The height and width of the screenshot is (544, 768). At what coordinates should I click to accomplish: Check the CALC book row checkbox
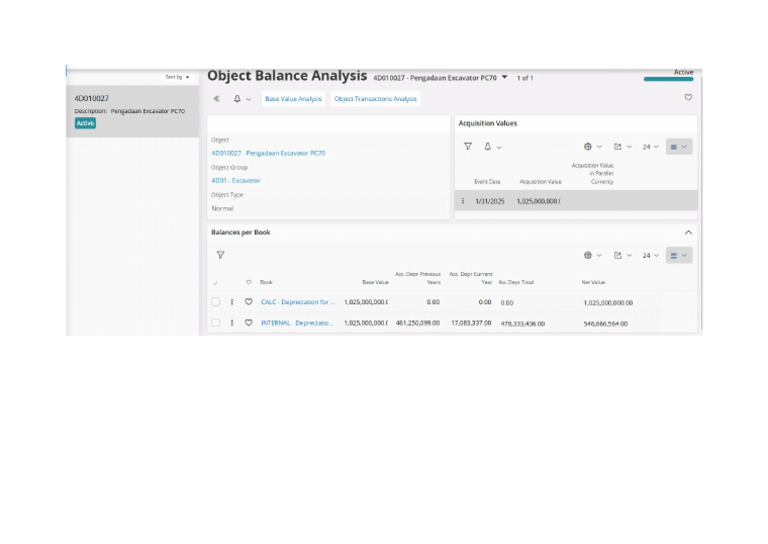click(x=216, y=302)
